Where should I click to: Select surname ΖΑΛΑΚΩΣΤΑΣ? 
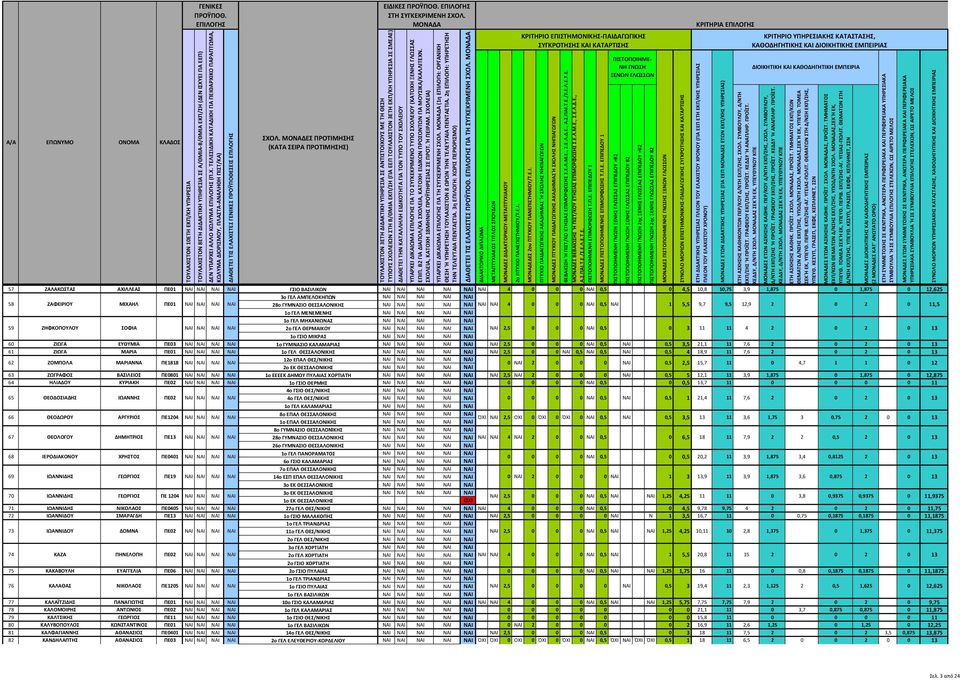click(x=60, y=288)
